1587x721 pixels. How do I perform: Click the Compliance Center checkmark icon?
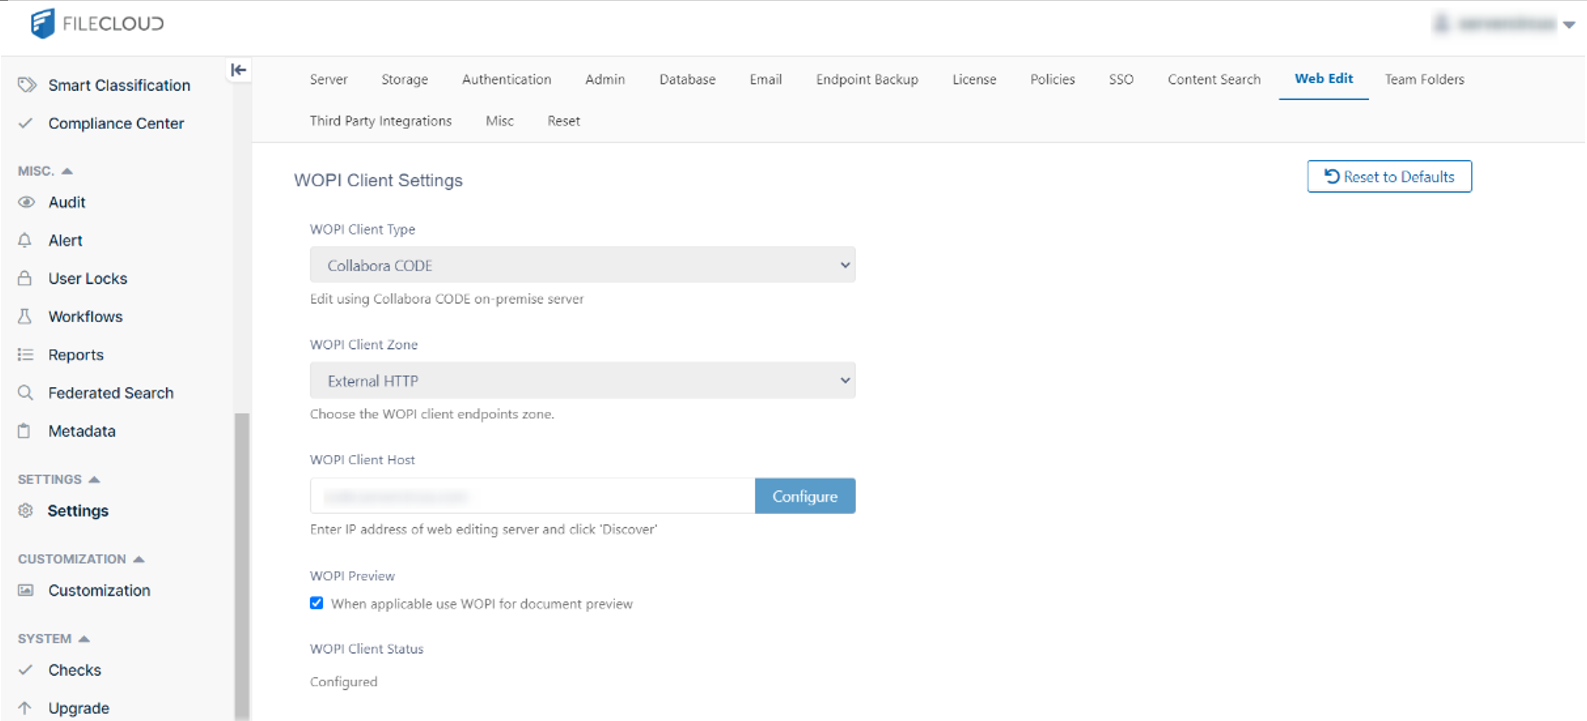click(26, 123)
